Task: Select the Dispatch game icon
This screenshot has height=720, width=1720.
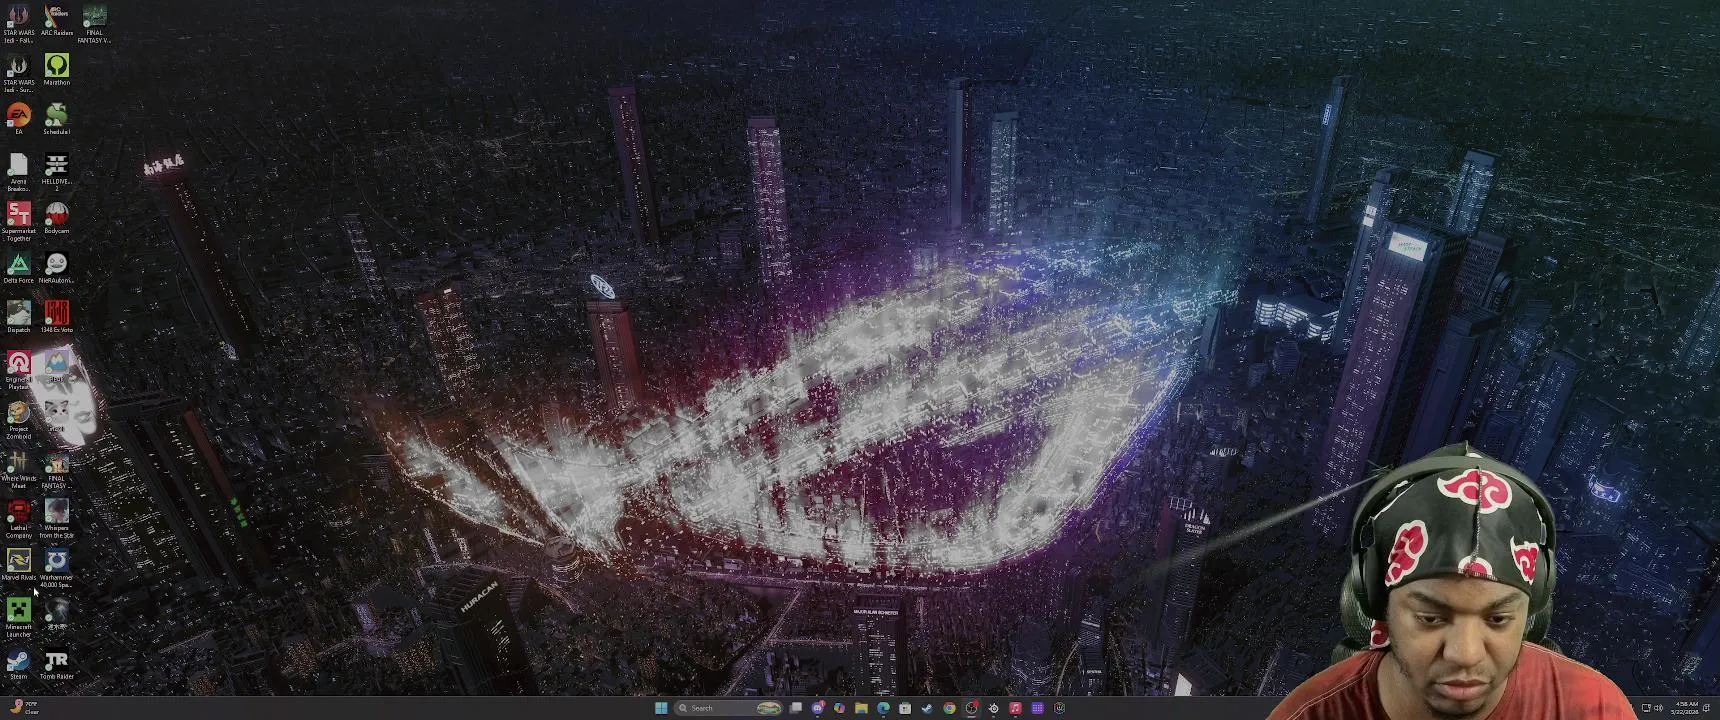Action: click(18, 317)
